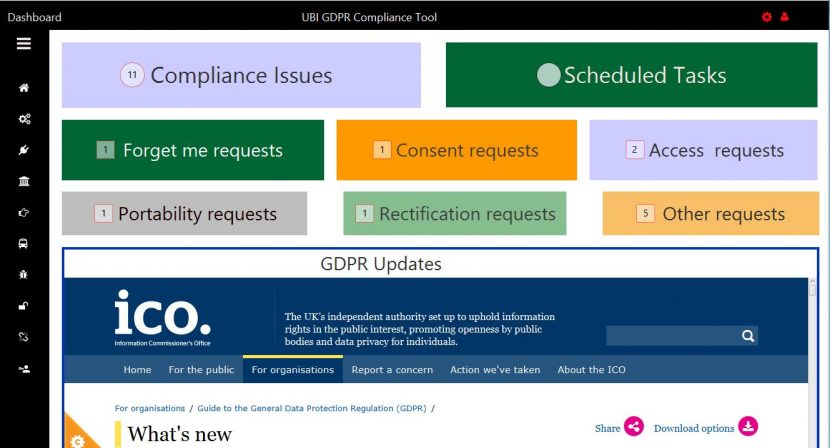Select the For the public tab
830x448 pixels.
click(x=201, y=370)
